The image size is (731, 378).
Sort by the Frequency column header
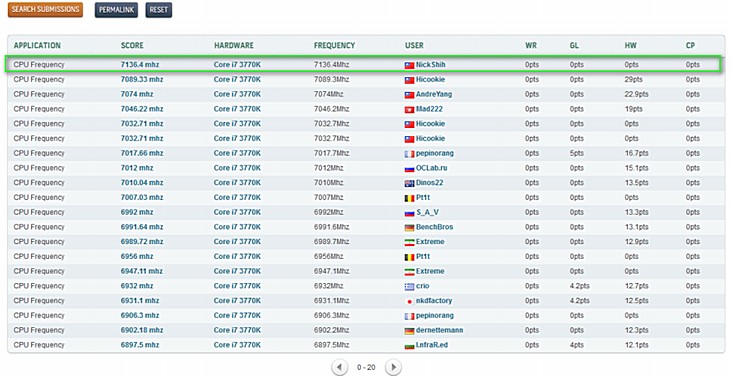pos(334,46)
